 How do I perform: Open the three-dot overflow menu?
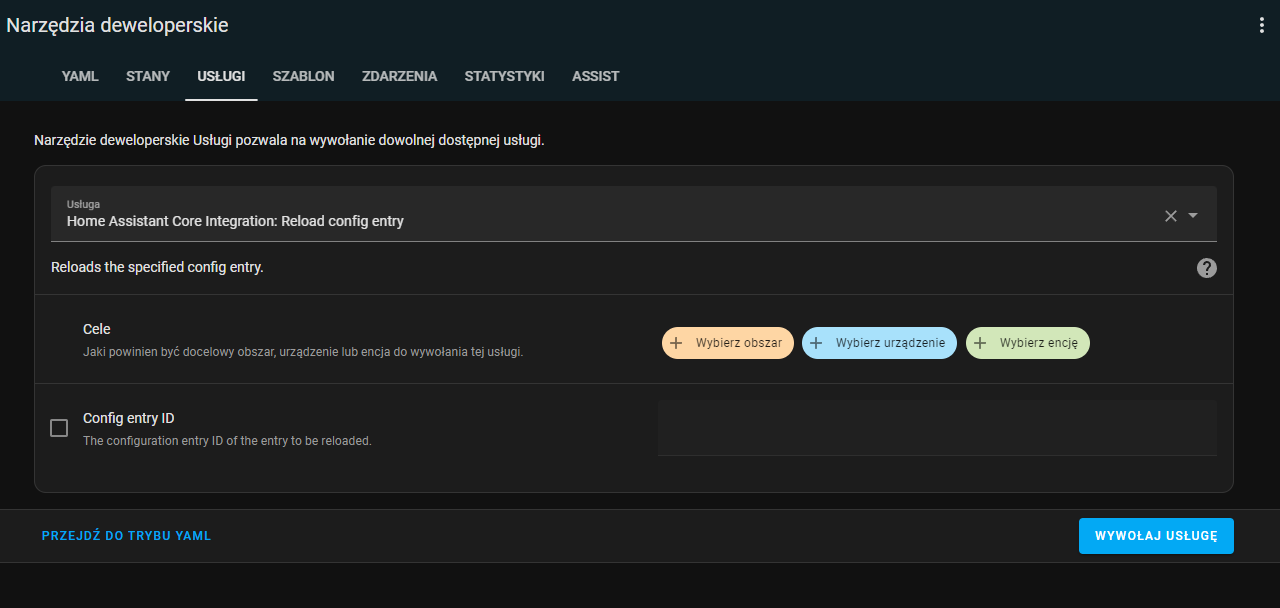(x=1261, y=26)
